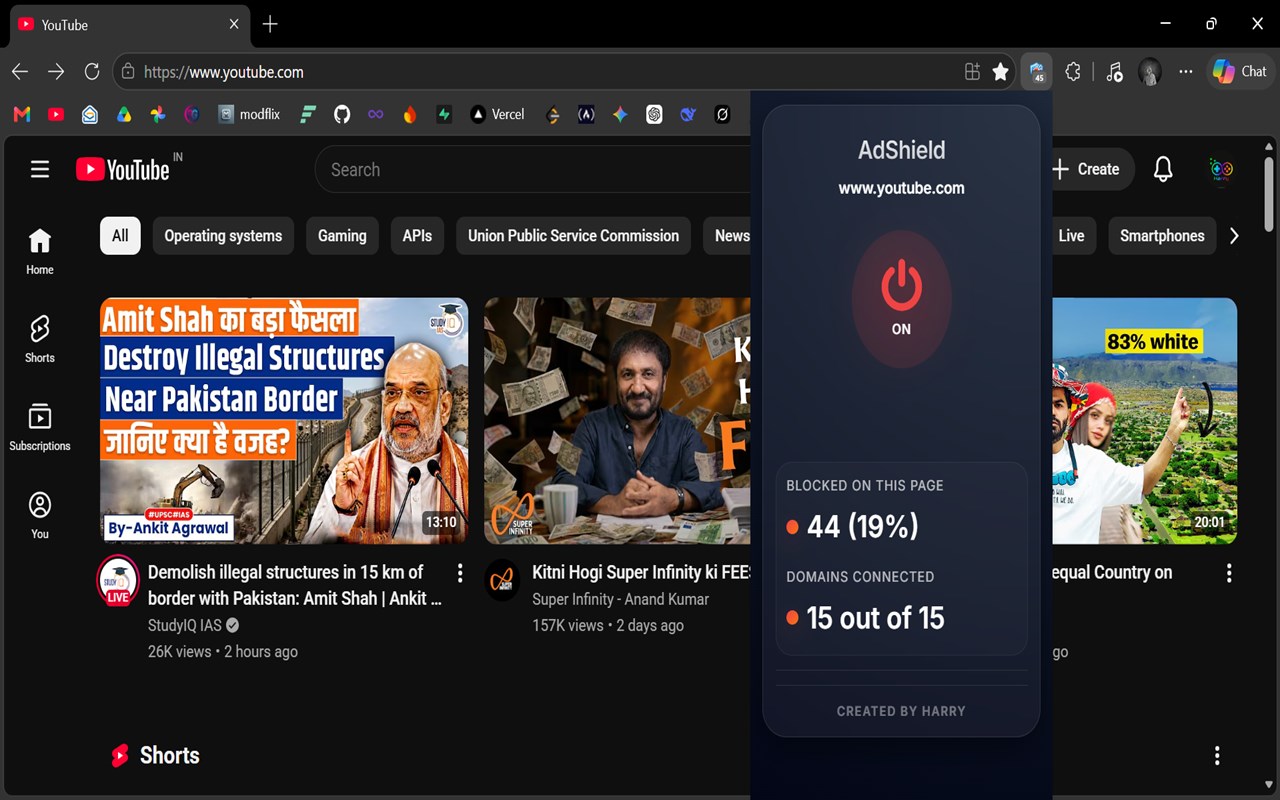Open the Gemini sparkle bookmark
Viewport: 1280px width, 800px height.
pyautogui.click(x=620, y=115)
